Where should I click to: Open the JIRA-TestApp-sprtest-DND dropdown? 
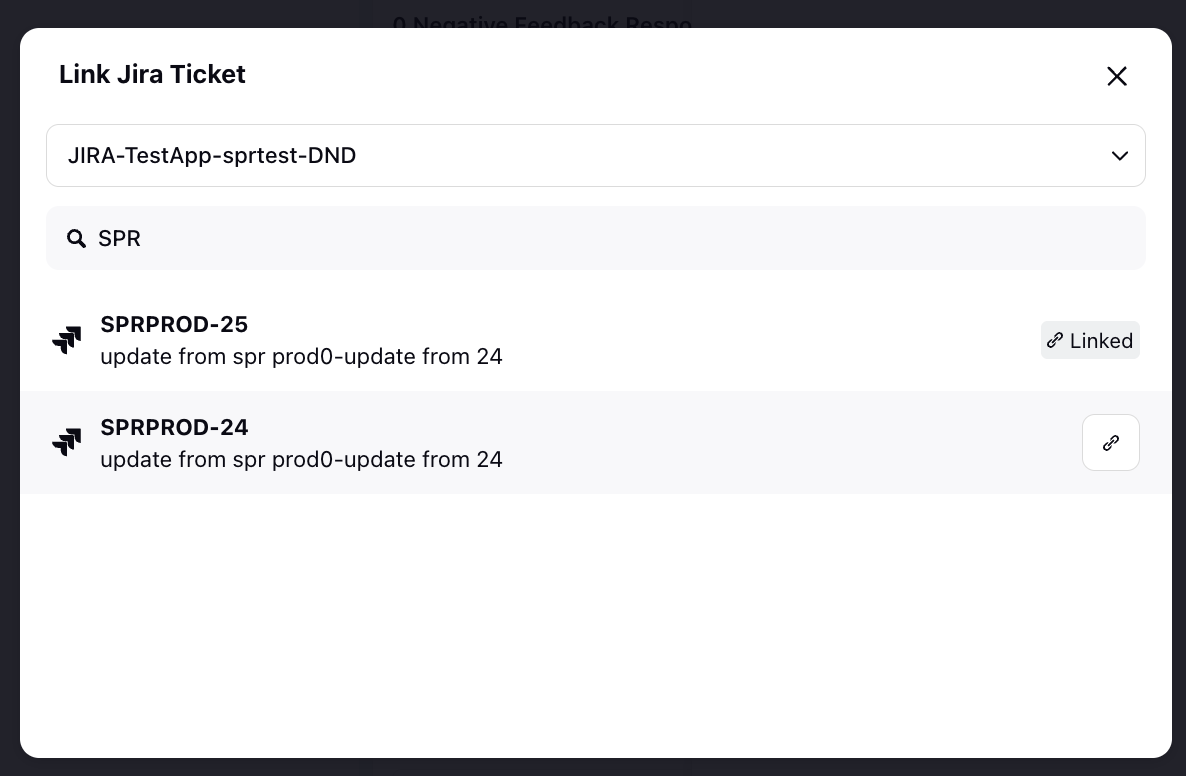click(595, 156)
